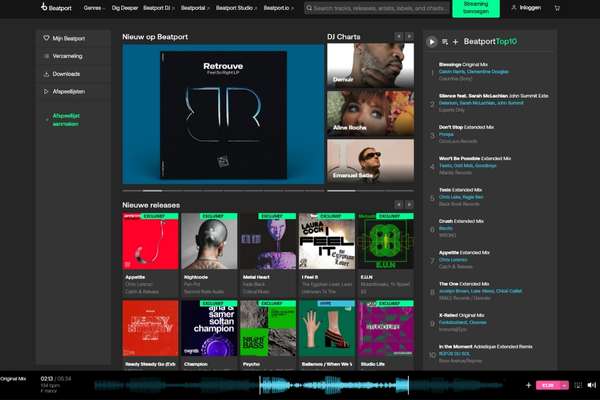Open the Beatport DJ dropdown
Image resolution: width=600 pixels, height=400 pixels.
159,8
